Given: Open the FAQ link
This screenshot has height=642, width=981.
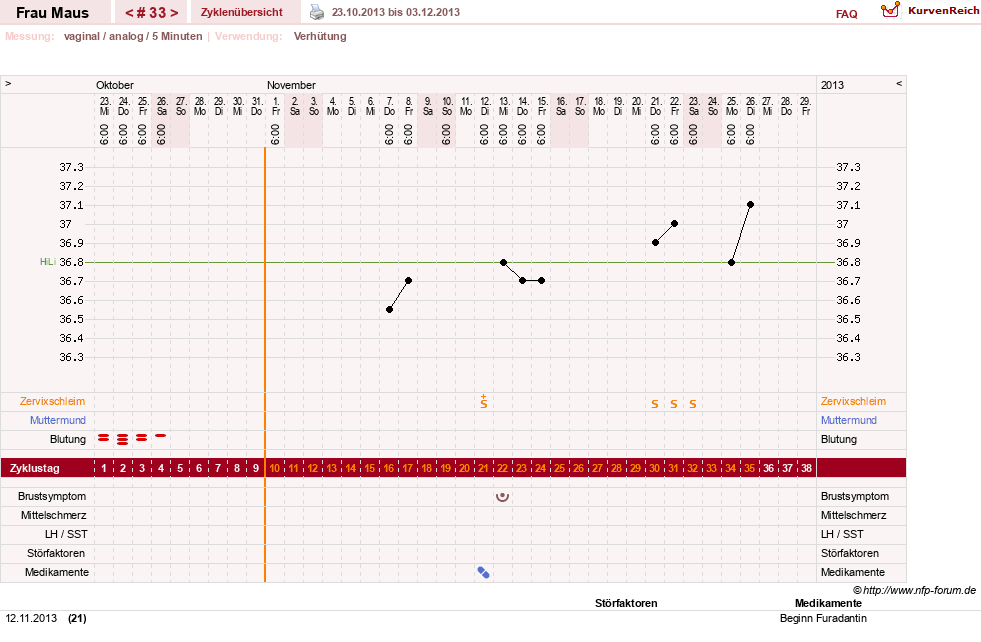Looking at the screenshot, I should pos(846,14).
